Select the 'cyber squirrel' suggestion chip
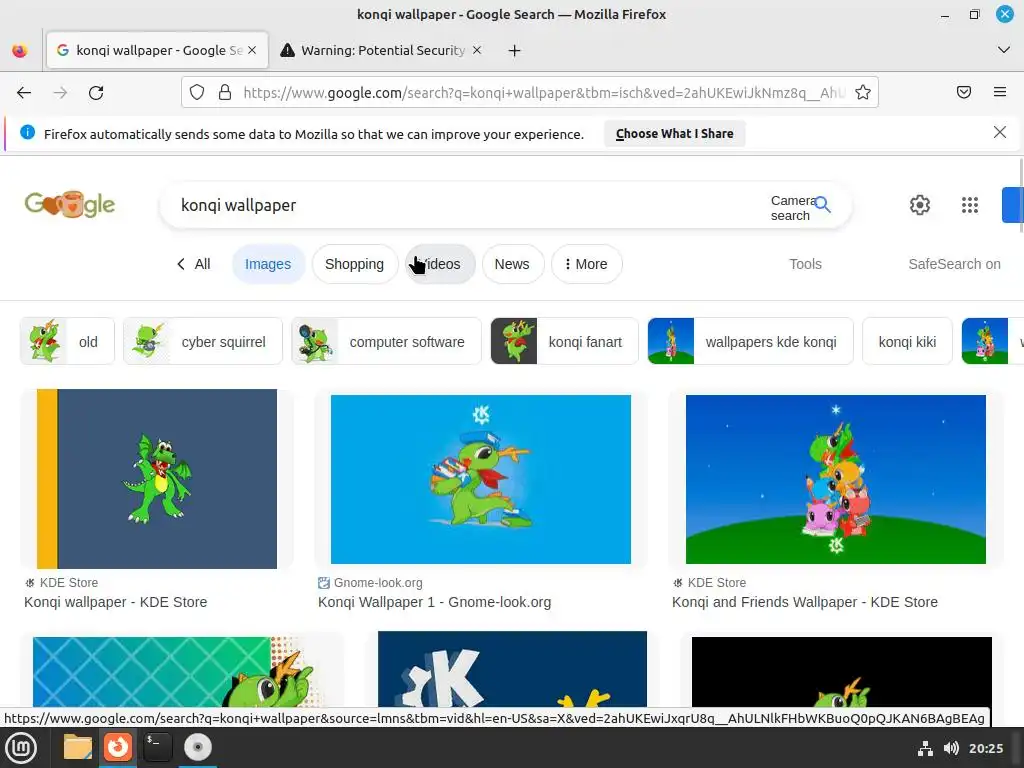The width and height of the screenshot is (1024, 768). tap(202, 342)
